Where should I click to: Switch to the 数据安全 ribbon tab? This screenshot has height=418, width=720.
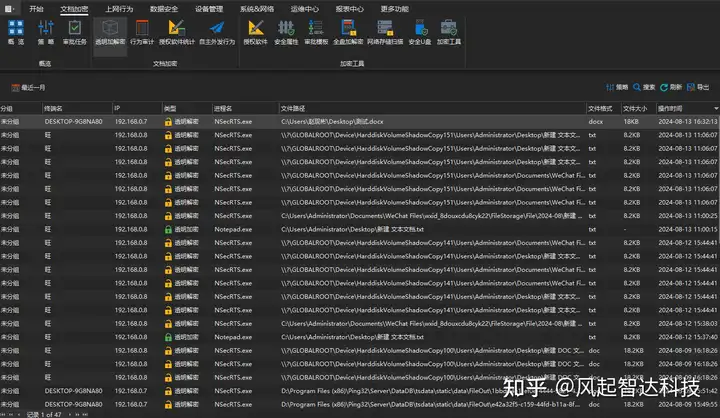[164, 9]
